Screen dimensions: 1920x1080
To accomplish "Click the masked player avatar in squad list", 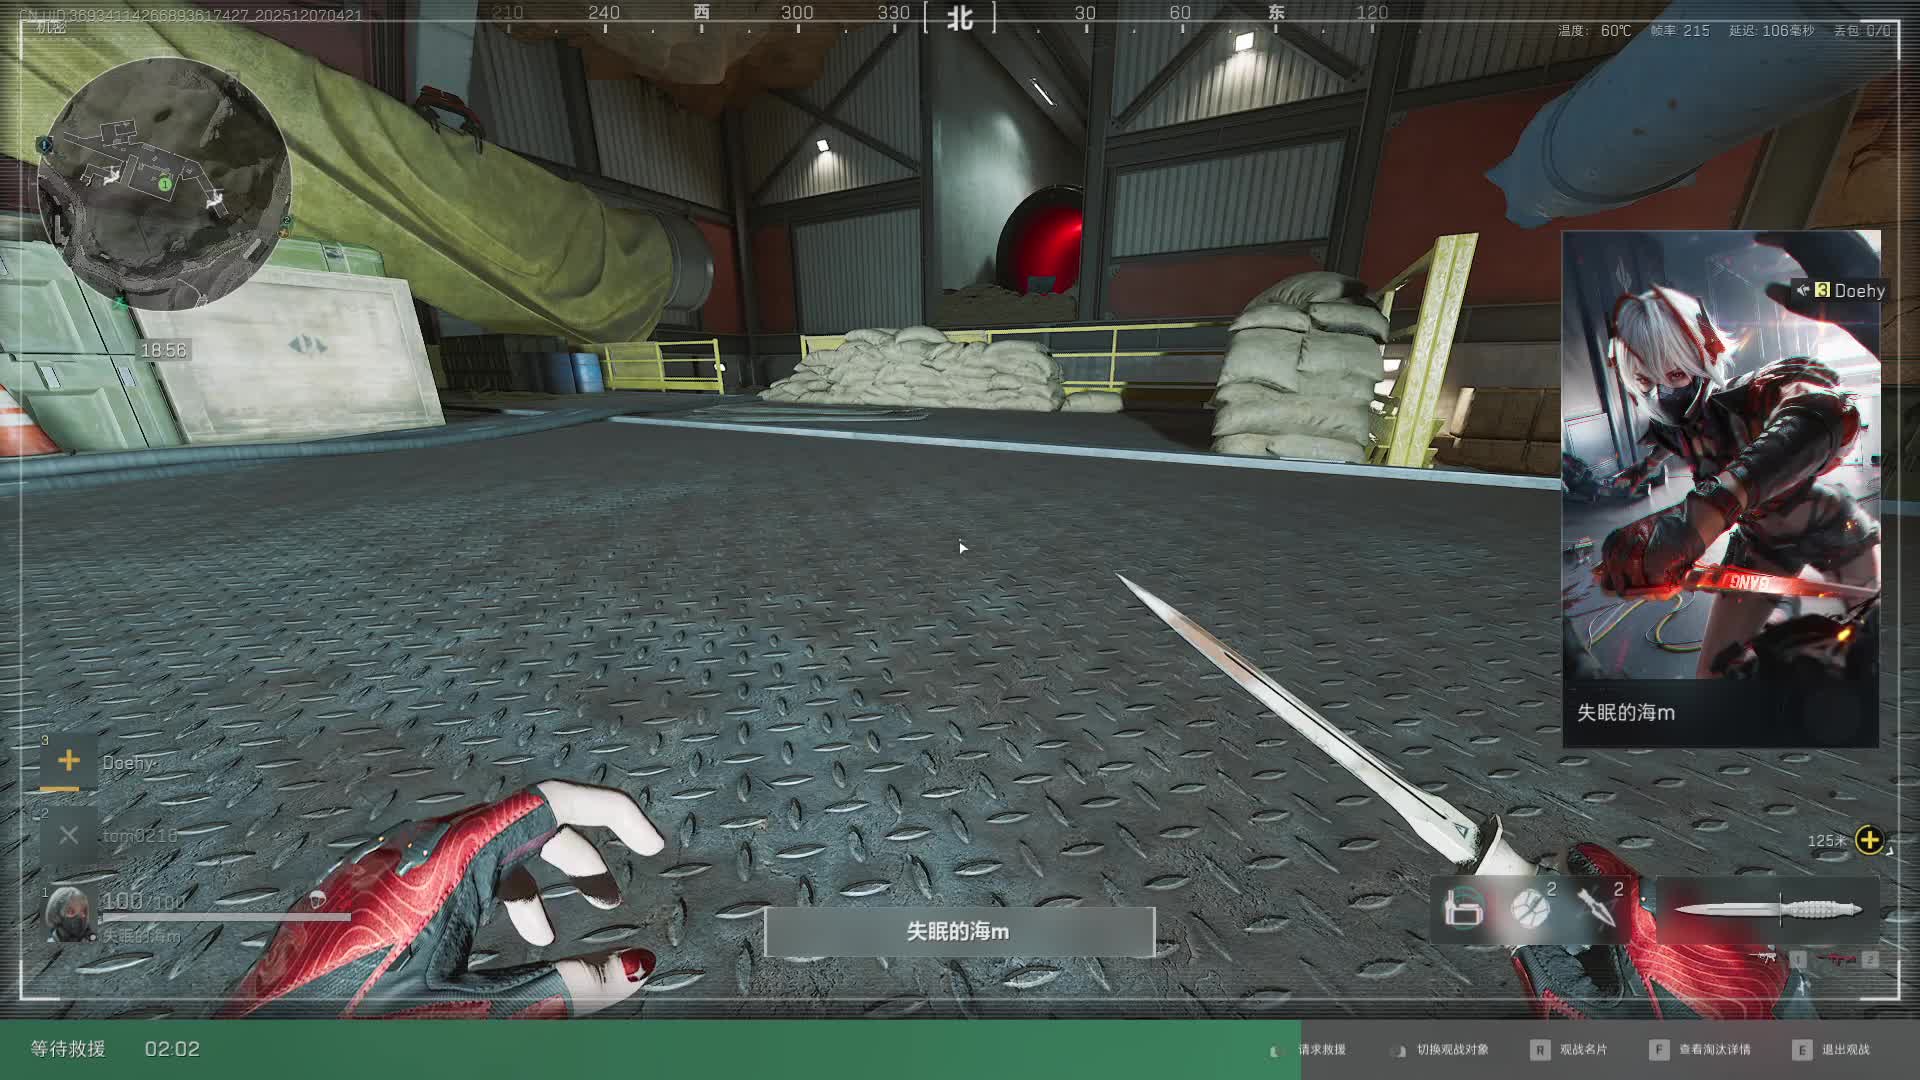I will click(x=70, y=913).
